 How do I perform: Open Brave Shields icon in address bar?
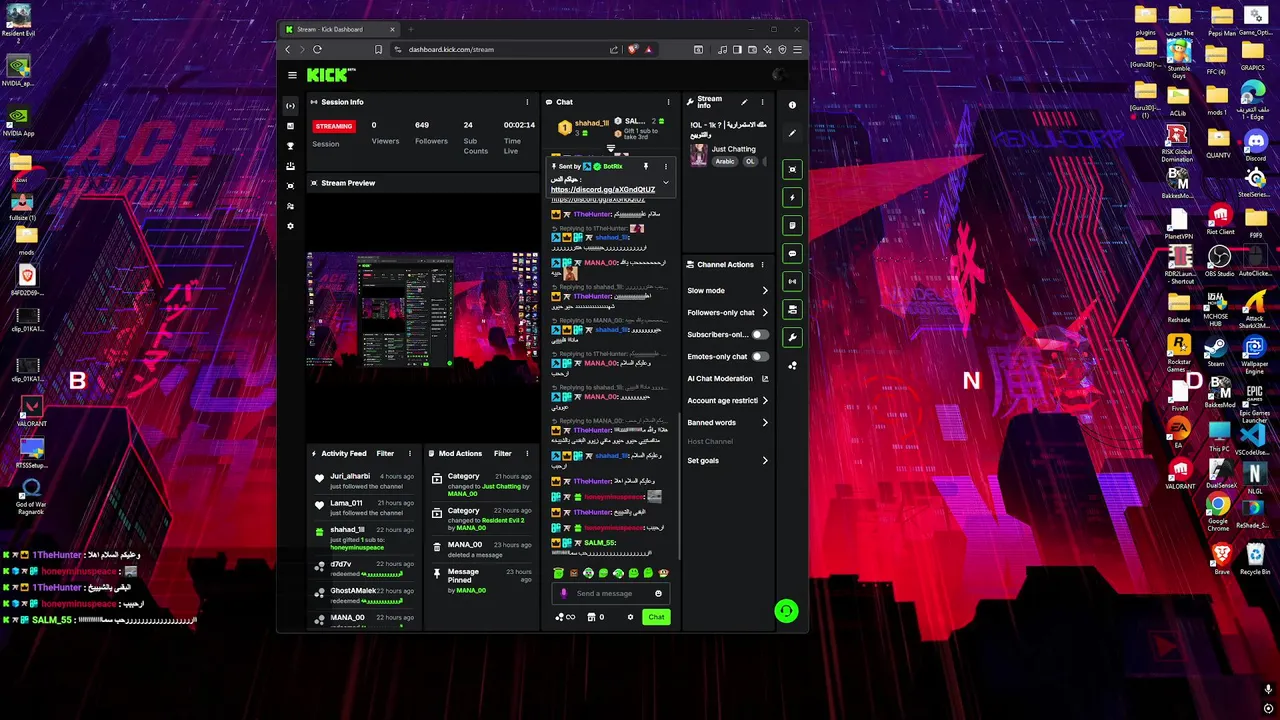[x=633, y=49]
